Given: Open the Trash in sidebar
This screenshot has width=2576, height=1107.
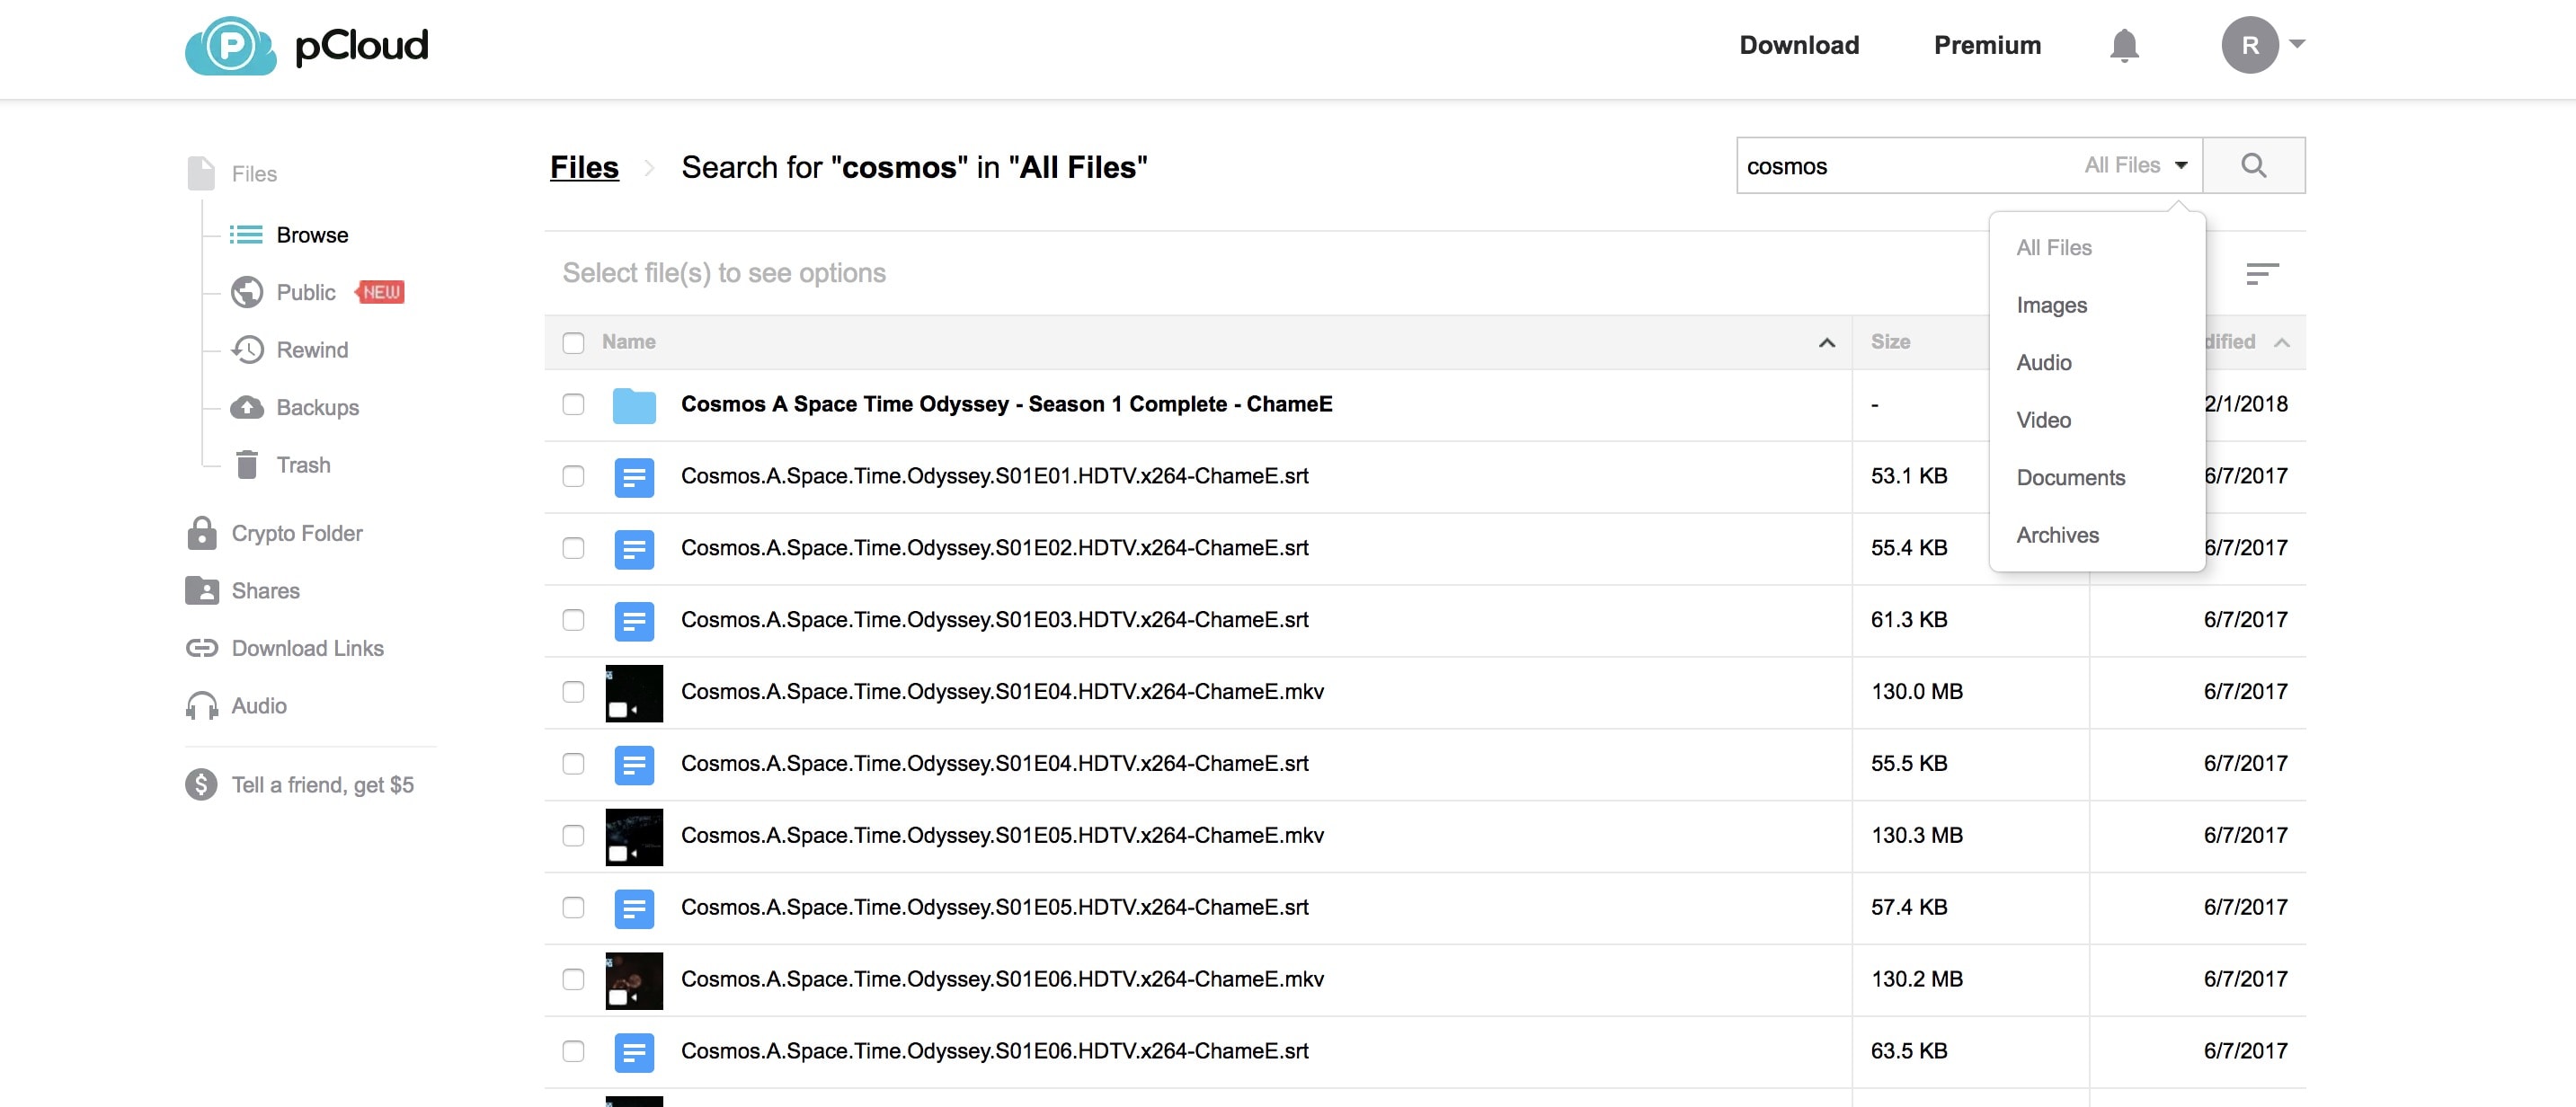Looking at the screenshot, I should 302,465.
